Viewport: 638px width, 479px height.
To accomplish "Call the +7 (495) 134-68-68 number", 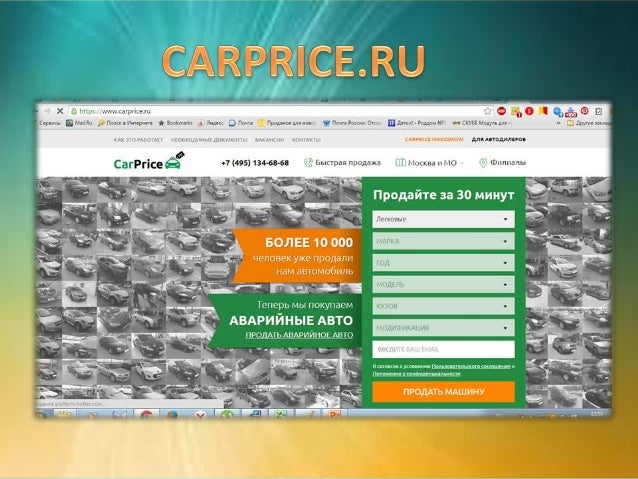I will point(255,163).
